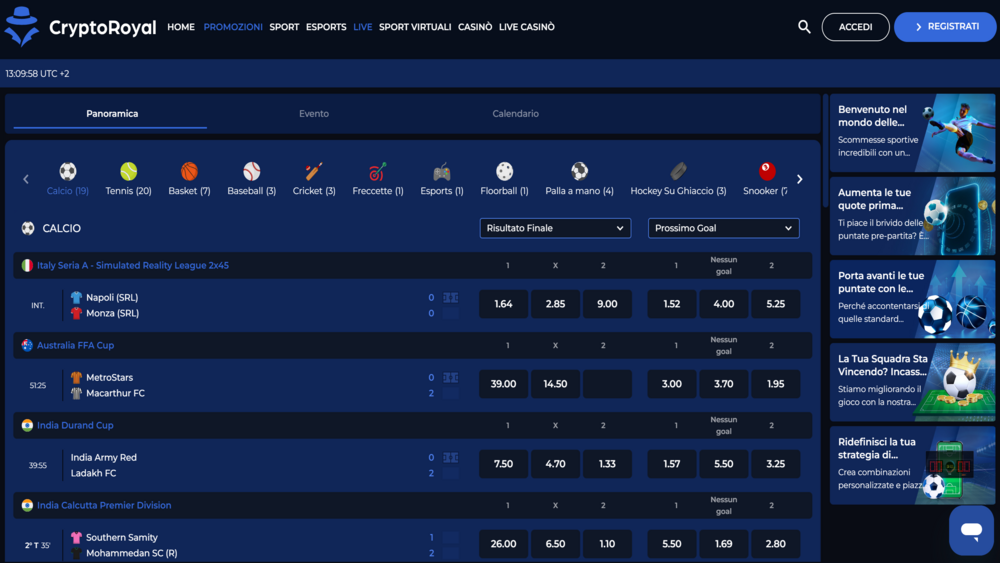Viewport: 1000px width, 563px height.
Task: Bet on Napoli win at 1.64
Action: (503, 304)
